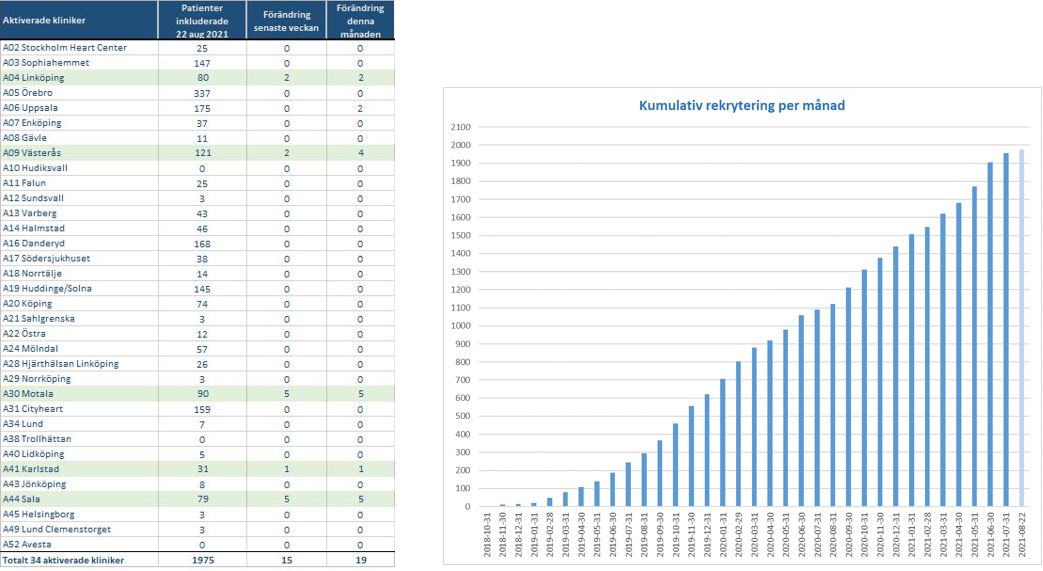Click chart title 'Kumulativ rekrytering per månad'
Screen dimensions: 1043x571
(742, 105)
